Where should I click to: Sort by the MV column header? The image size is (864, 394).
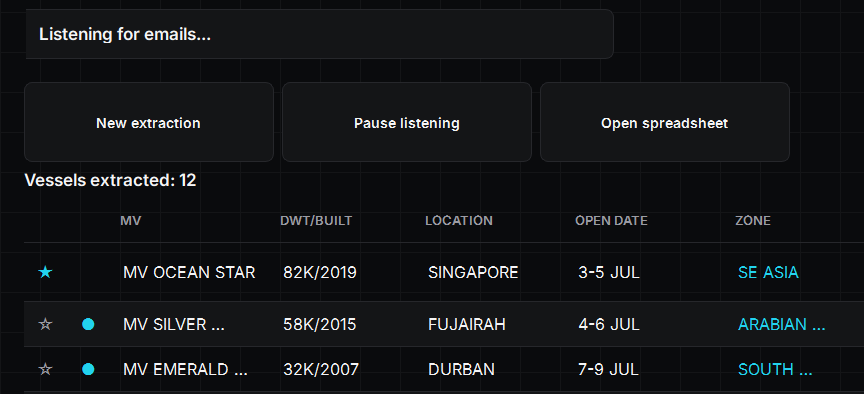coord(131,221)
